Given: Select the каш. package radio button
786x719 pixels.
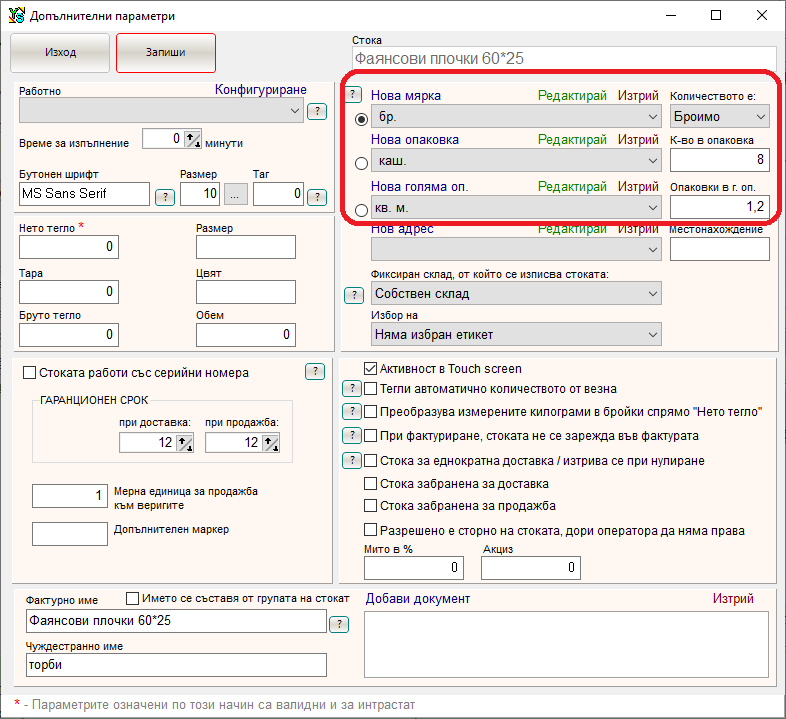Looking at the screenshot, I should tap(361, 163).
